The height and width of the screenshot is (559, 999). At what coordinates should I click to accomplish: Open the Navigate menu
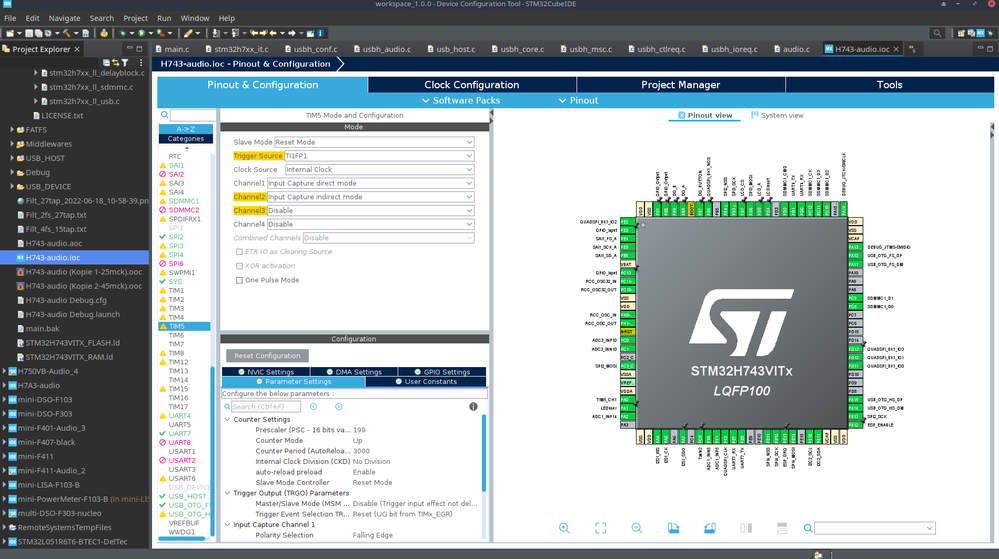pos(64,18)
